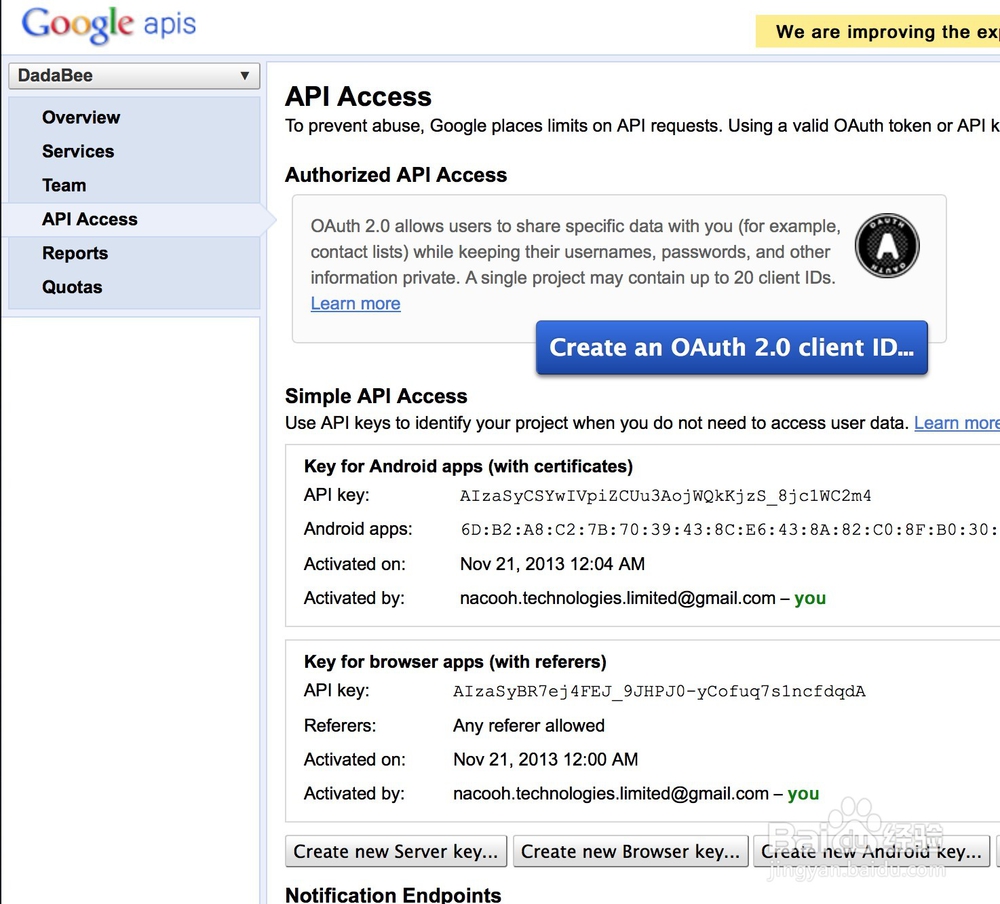Click 'Any referer allowed' text
Viewport: 1000px width, 904px height.
(529, 725)
